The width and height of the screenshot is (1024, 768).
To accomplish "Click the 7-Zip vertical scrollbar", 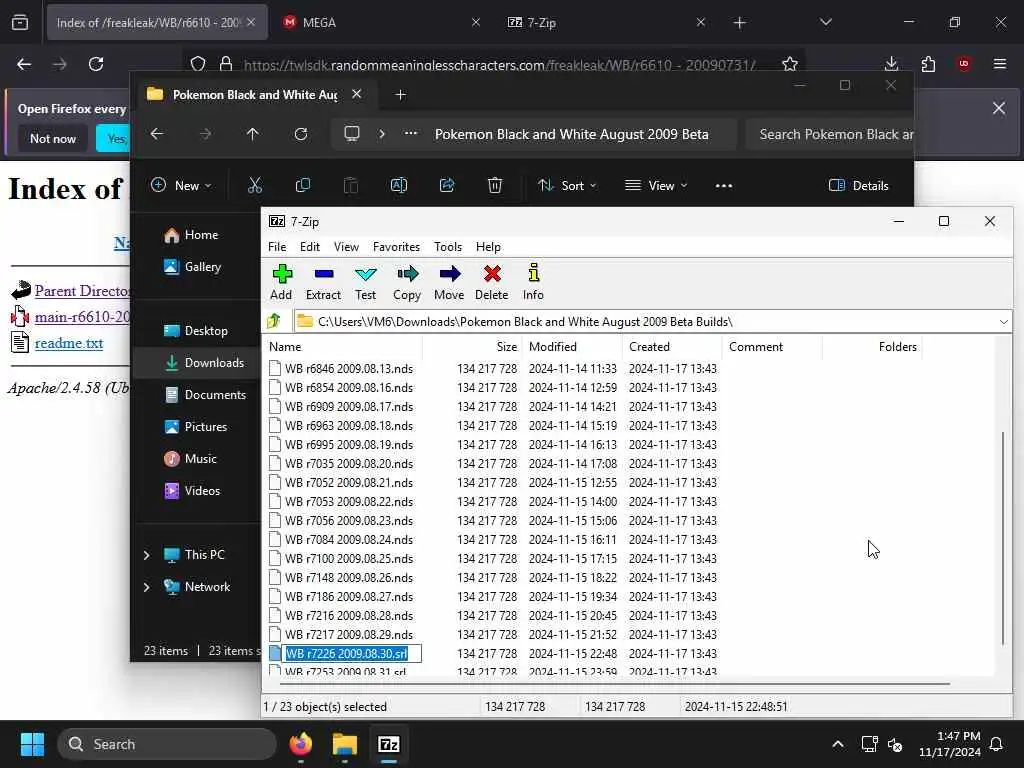I will click(1003, 537).
